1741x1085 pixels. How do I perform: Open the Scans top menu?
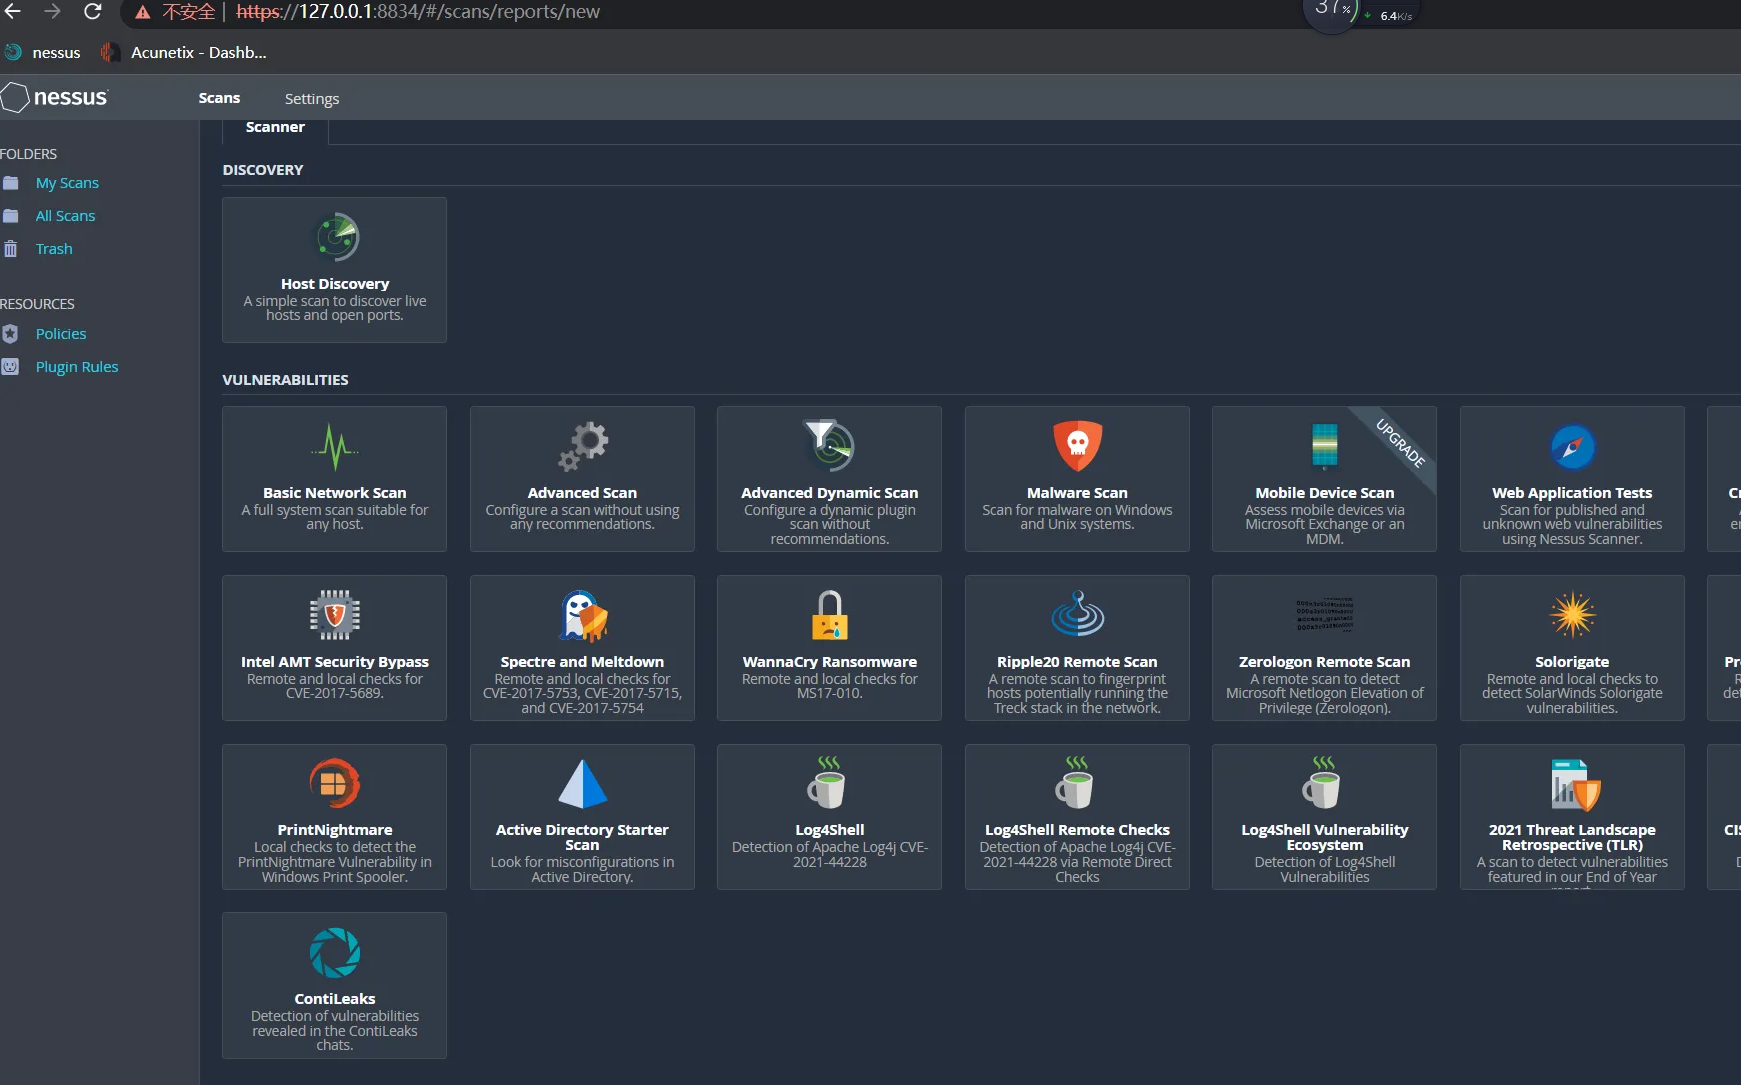pos(219,98)
